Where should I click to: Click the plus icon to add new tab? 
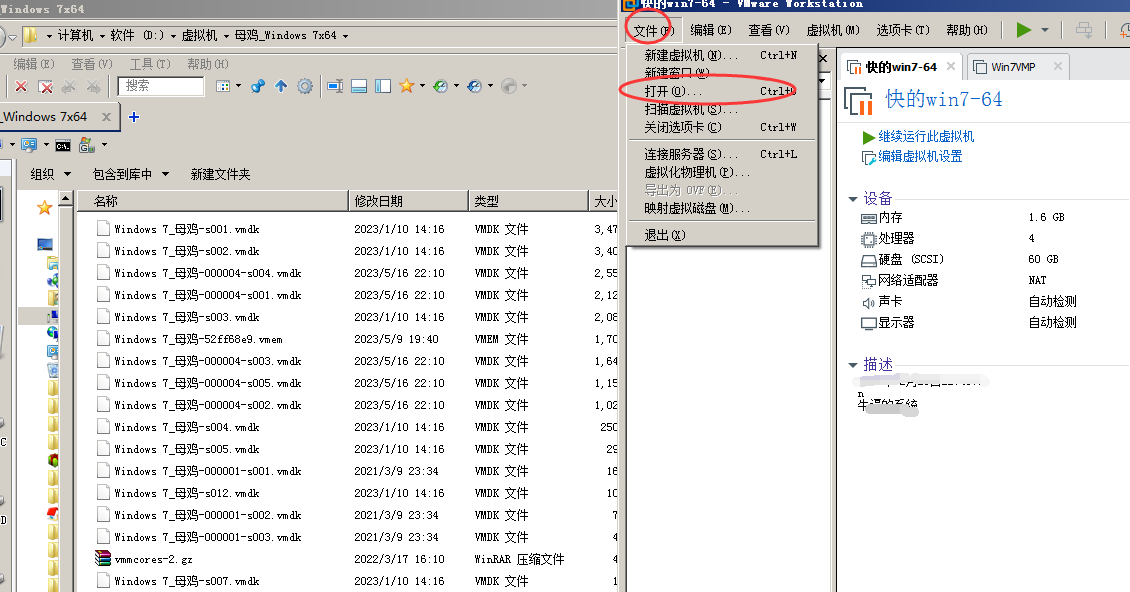(134, 117)
